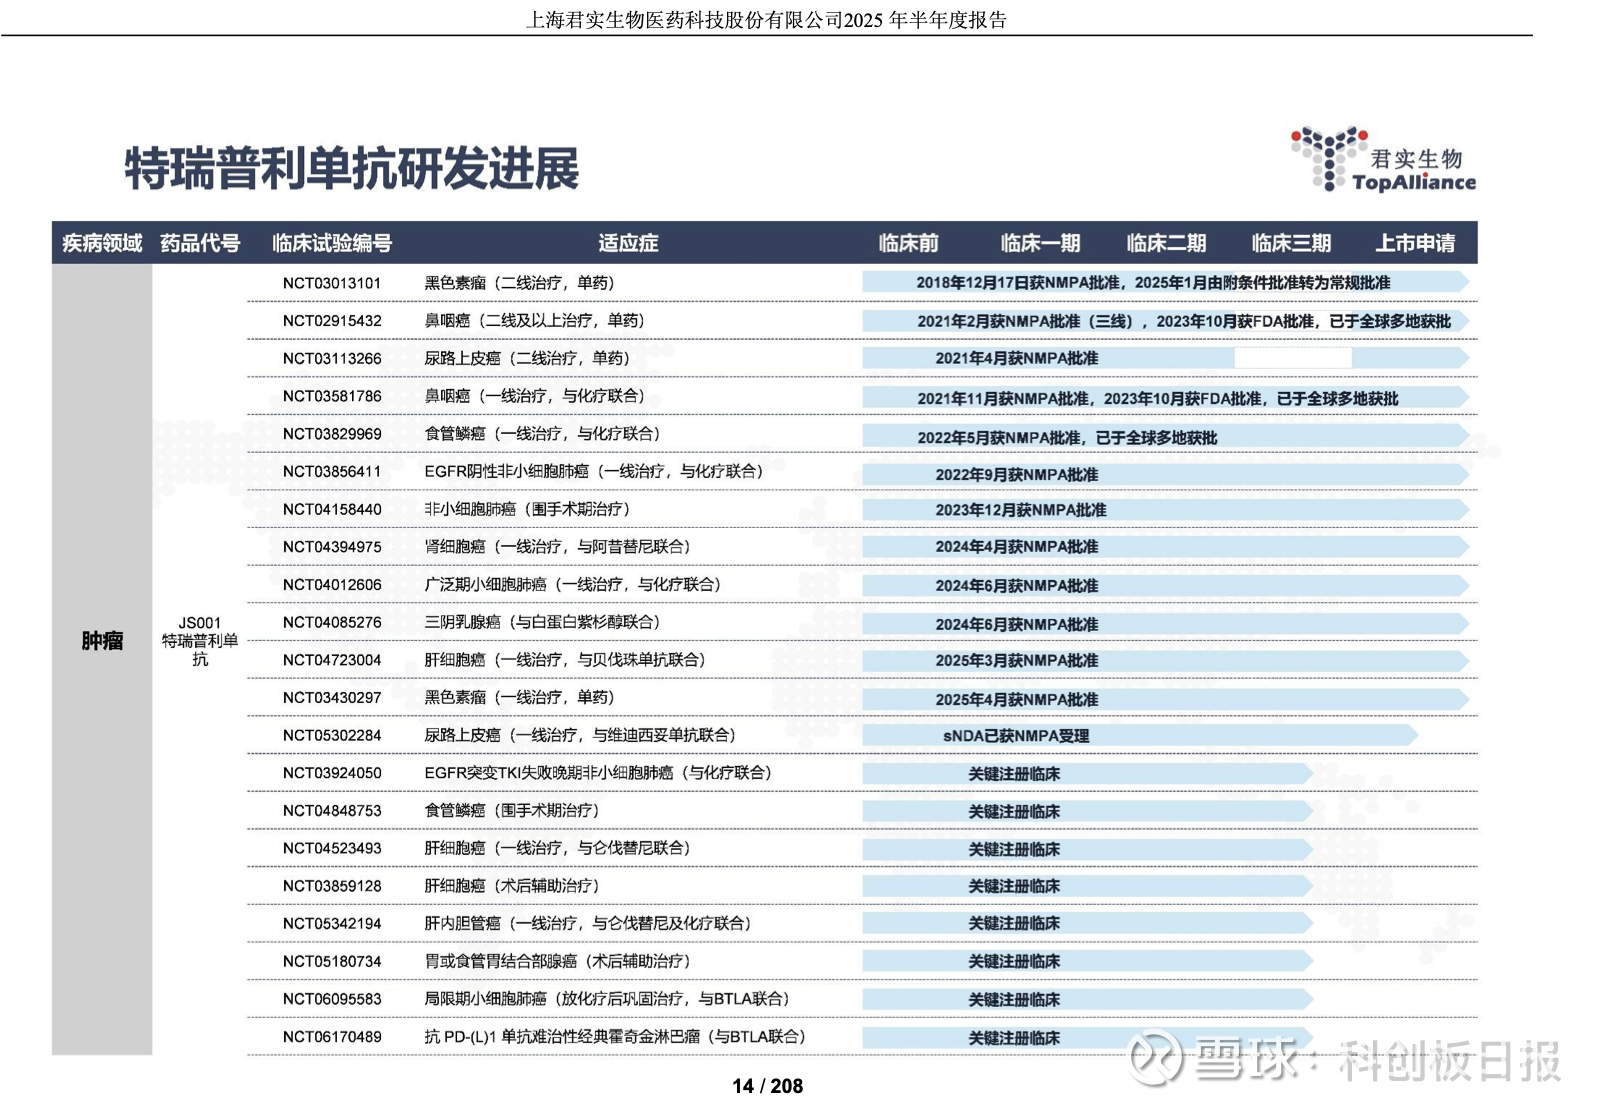Select trial number NCT03829969

pos(332,434)
